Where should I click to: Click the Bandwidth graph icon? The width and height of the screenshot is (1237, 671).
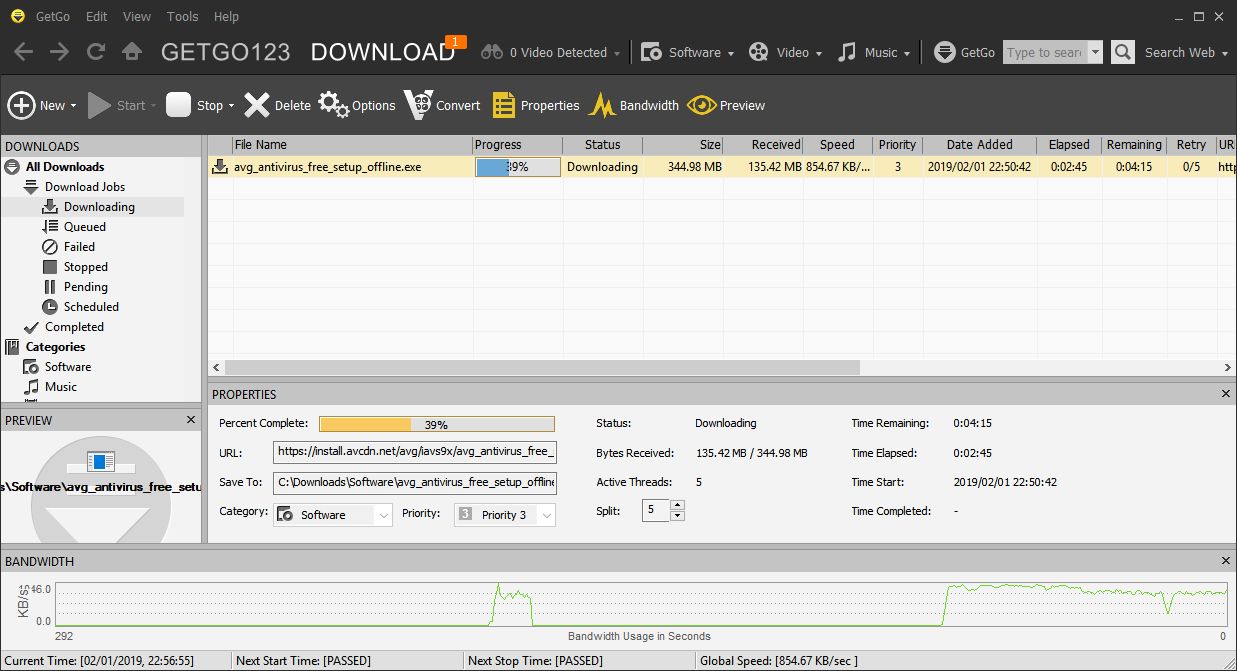[602, 104]
